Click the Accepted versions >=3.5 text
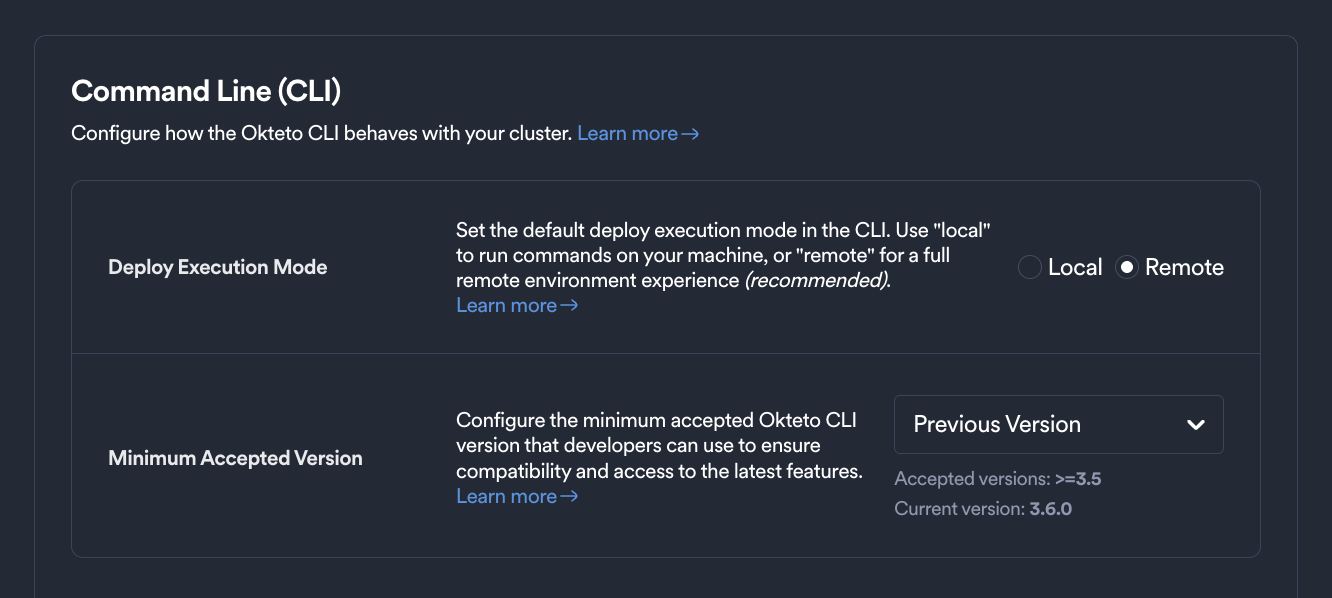1332x598 pixels. click(x=997, y=479)
